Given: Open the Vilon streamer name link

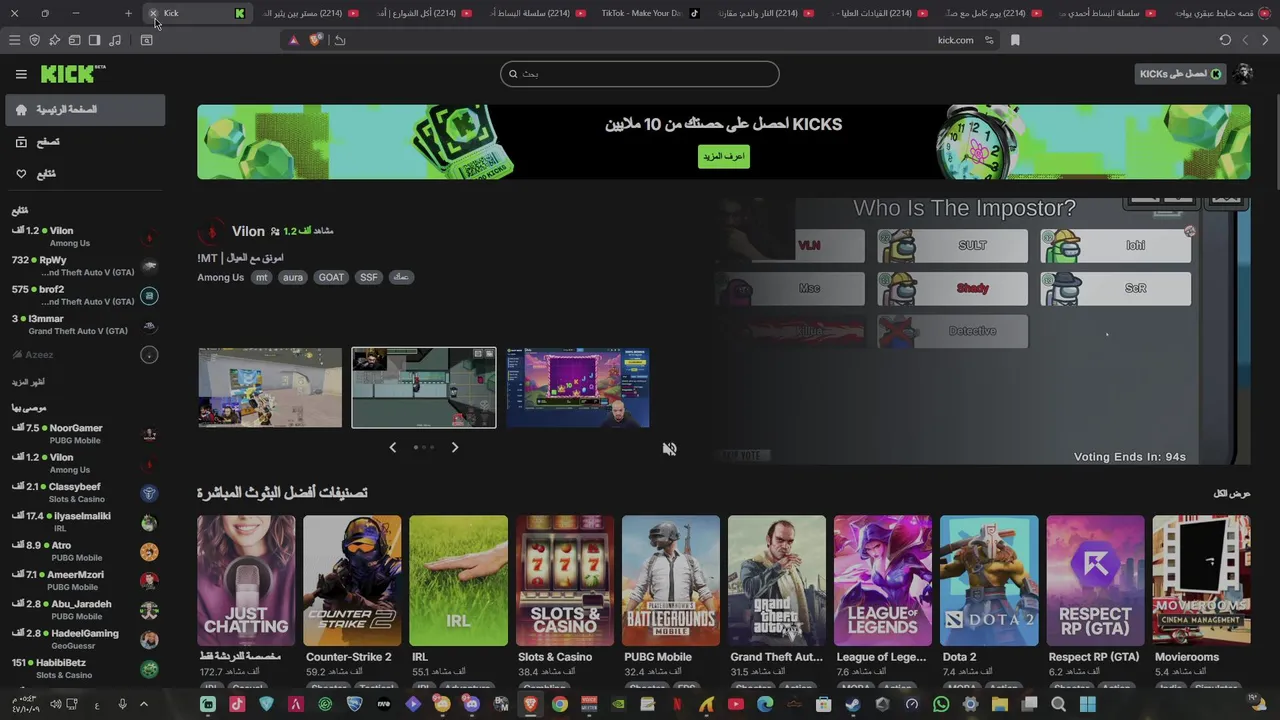Looking at the screenshot, I should 248,231.
